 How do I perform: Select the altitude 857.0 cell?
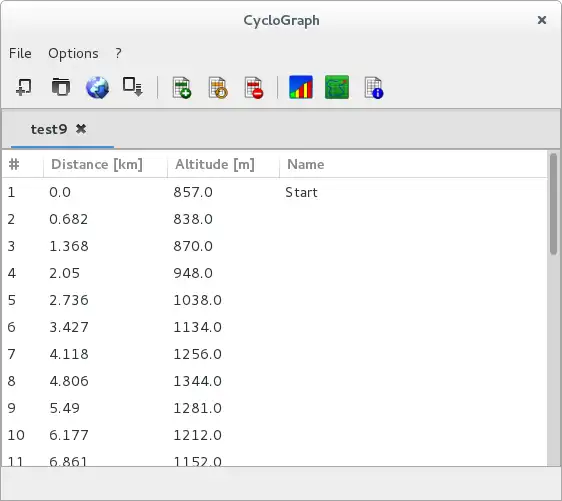click(193, 192)
